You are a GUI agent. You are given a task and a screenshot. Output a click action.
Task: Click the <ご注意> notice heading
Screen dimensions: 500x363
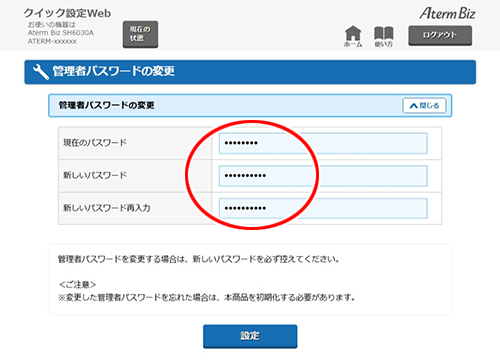pos(78,285)
